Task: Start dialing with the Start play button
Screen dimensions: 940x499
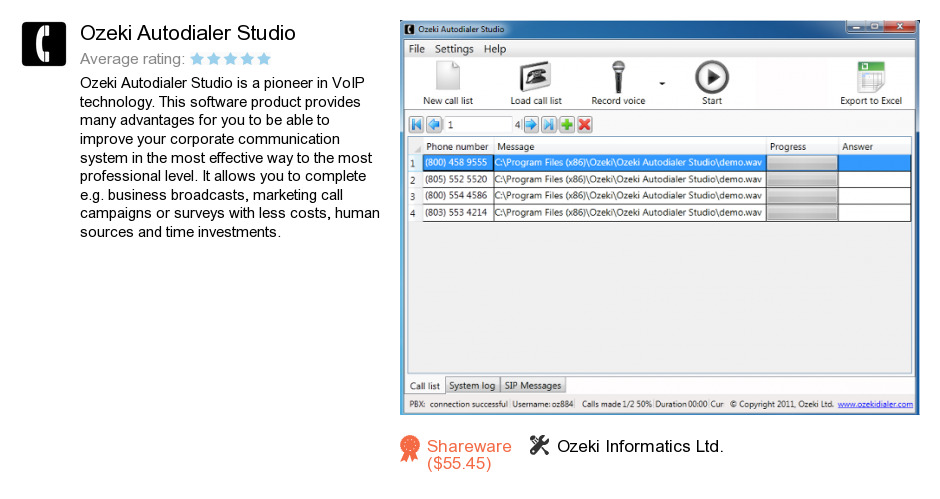Action: pyautogui.click(x=712, y=77)
